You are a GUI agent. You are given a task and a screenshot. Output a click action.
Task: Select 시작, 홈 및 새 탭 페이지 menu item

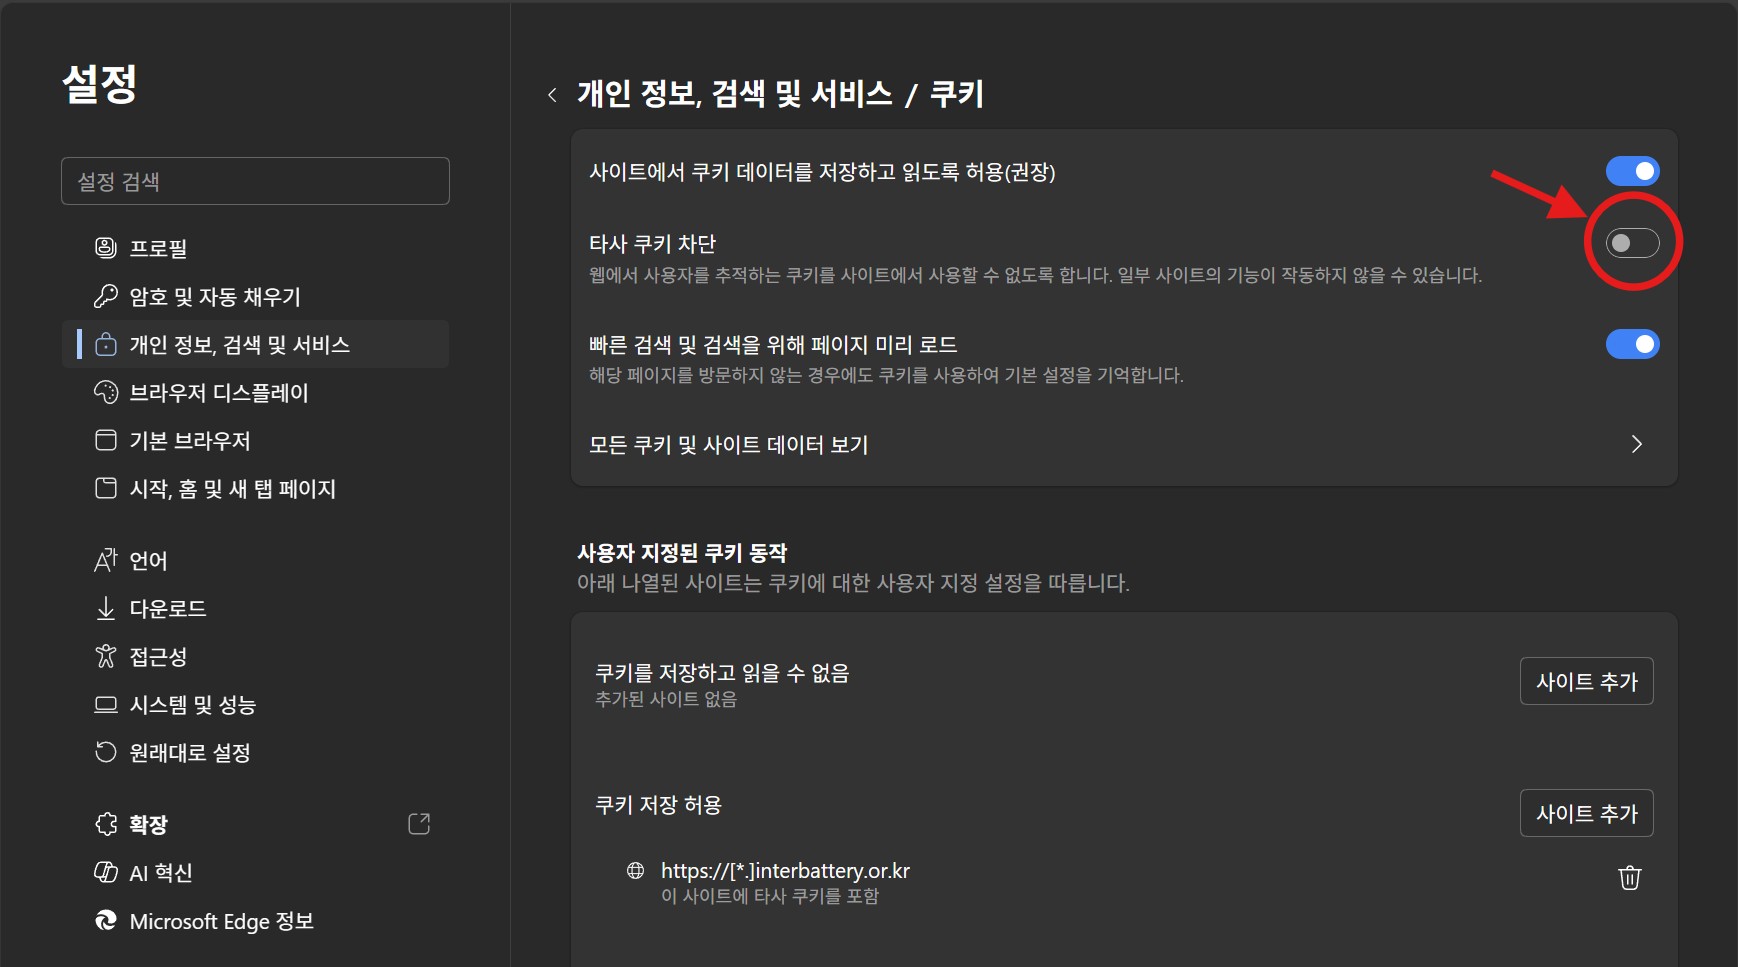point(232,488)
